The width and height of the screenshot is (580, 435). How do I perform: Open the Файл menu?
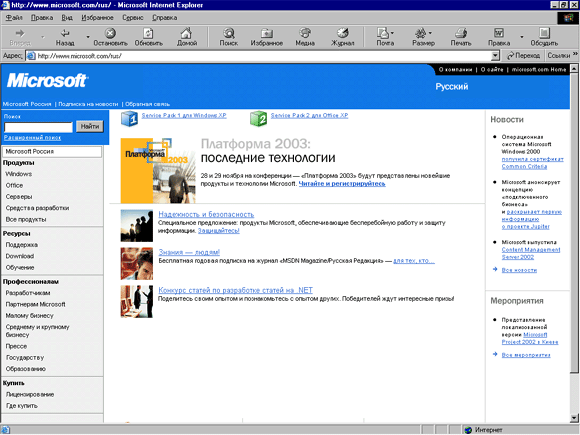[14, 17]
